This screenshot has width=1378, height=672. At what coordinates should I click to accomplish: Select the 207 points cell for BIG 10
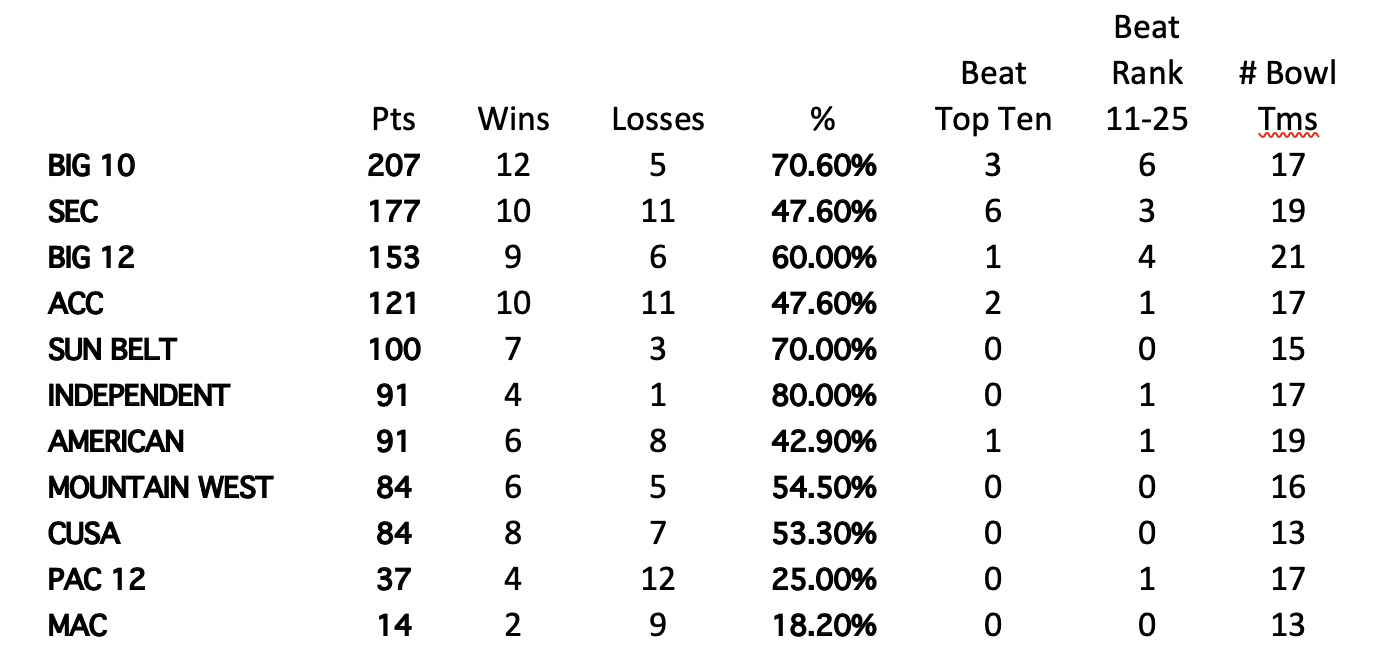pos(393,165)
